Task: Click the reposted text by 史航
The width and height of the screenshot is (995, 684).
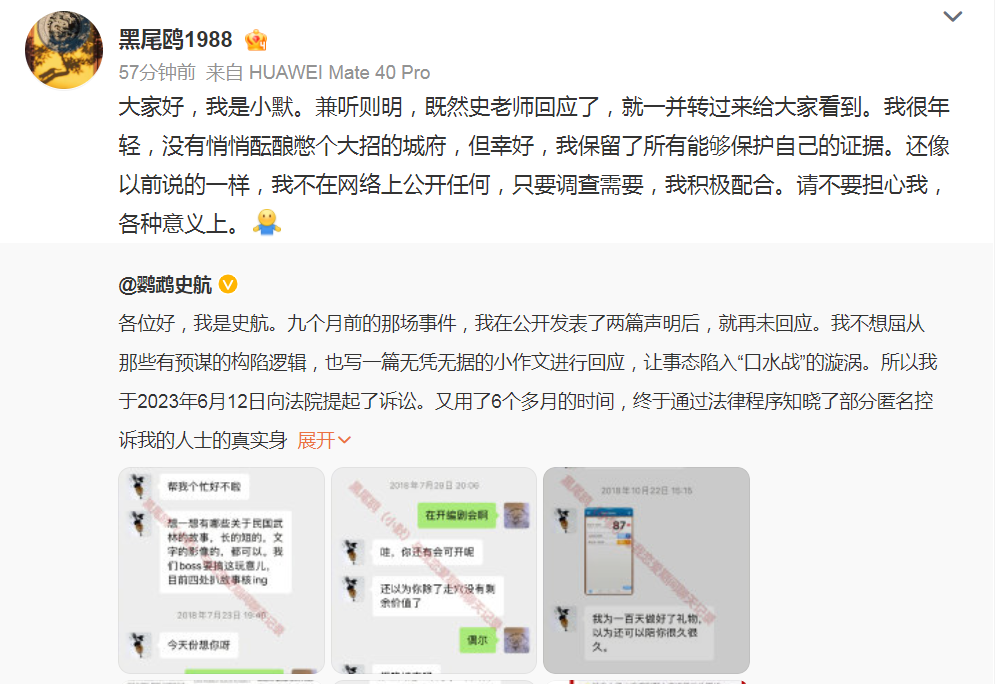Action: [x=528, y=381]
